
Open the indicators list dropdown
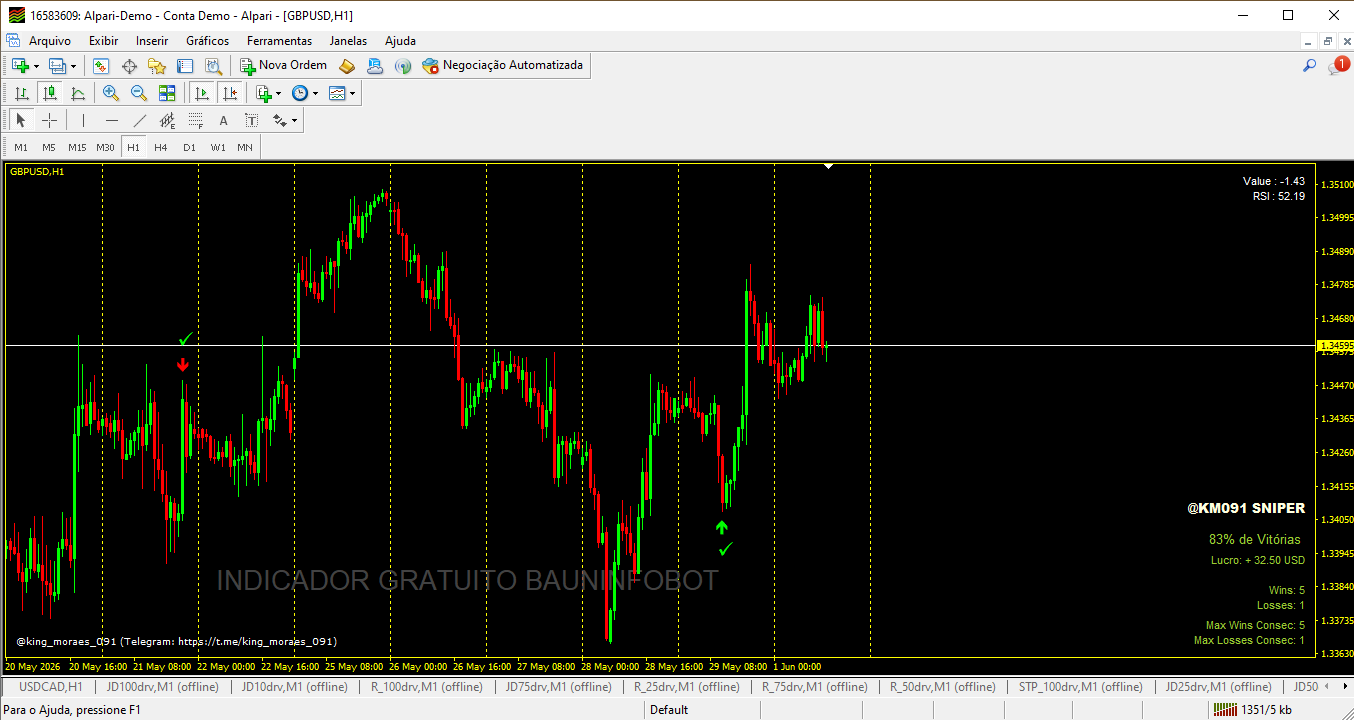pos(268,93)
